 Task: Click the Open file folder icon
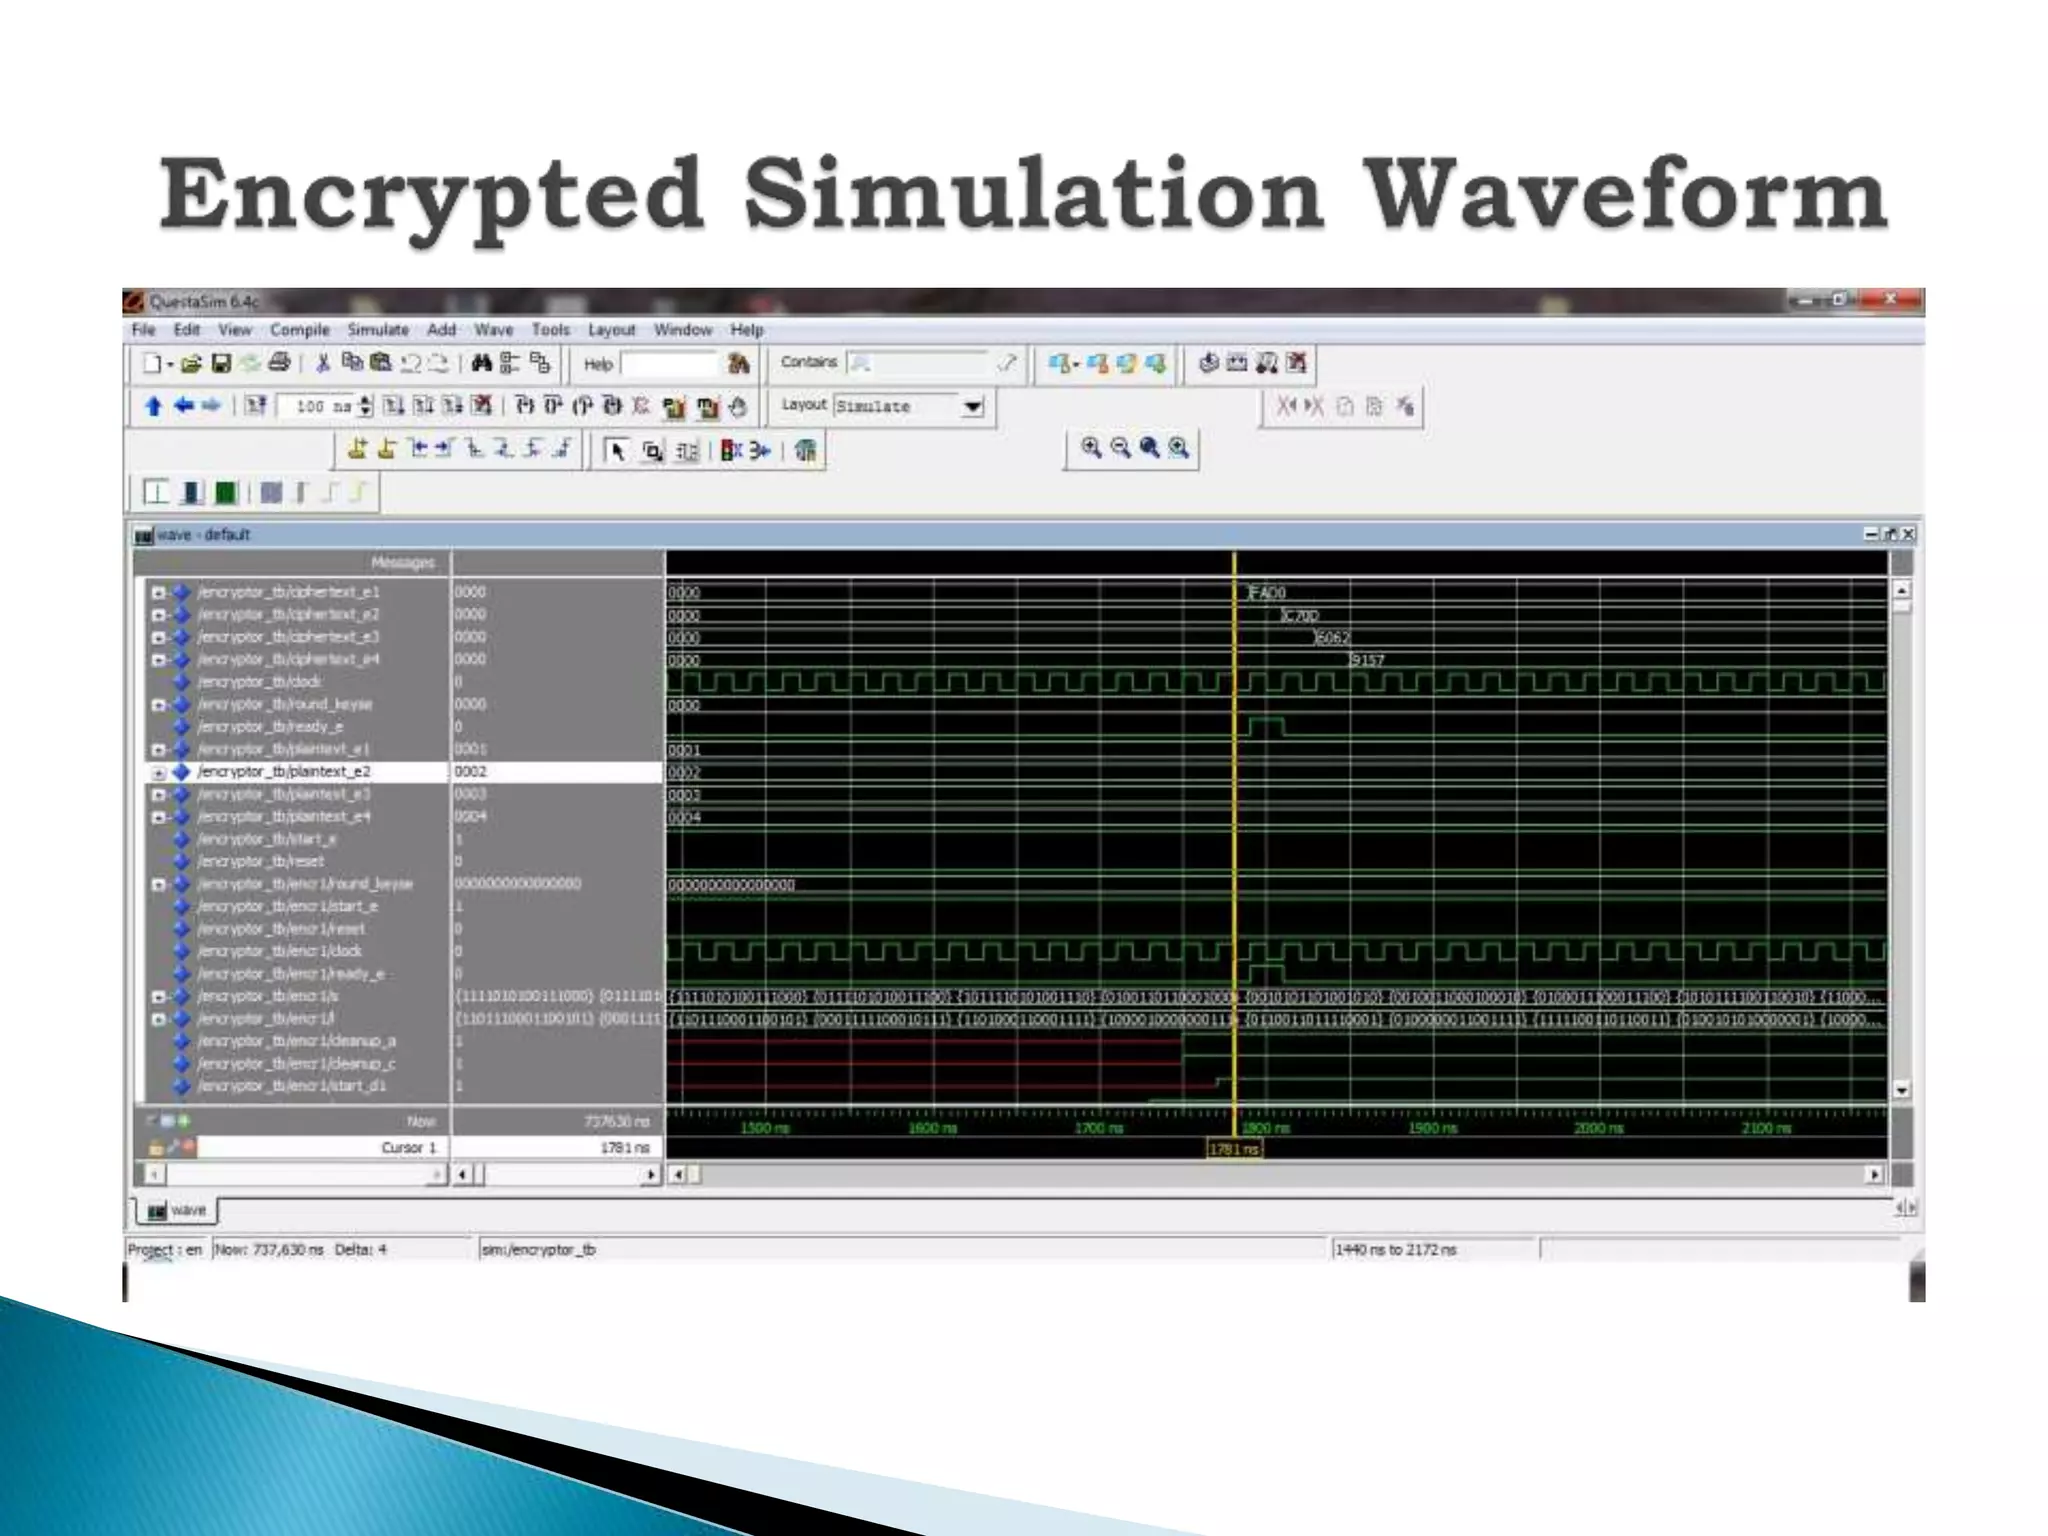[191, 364]
